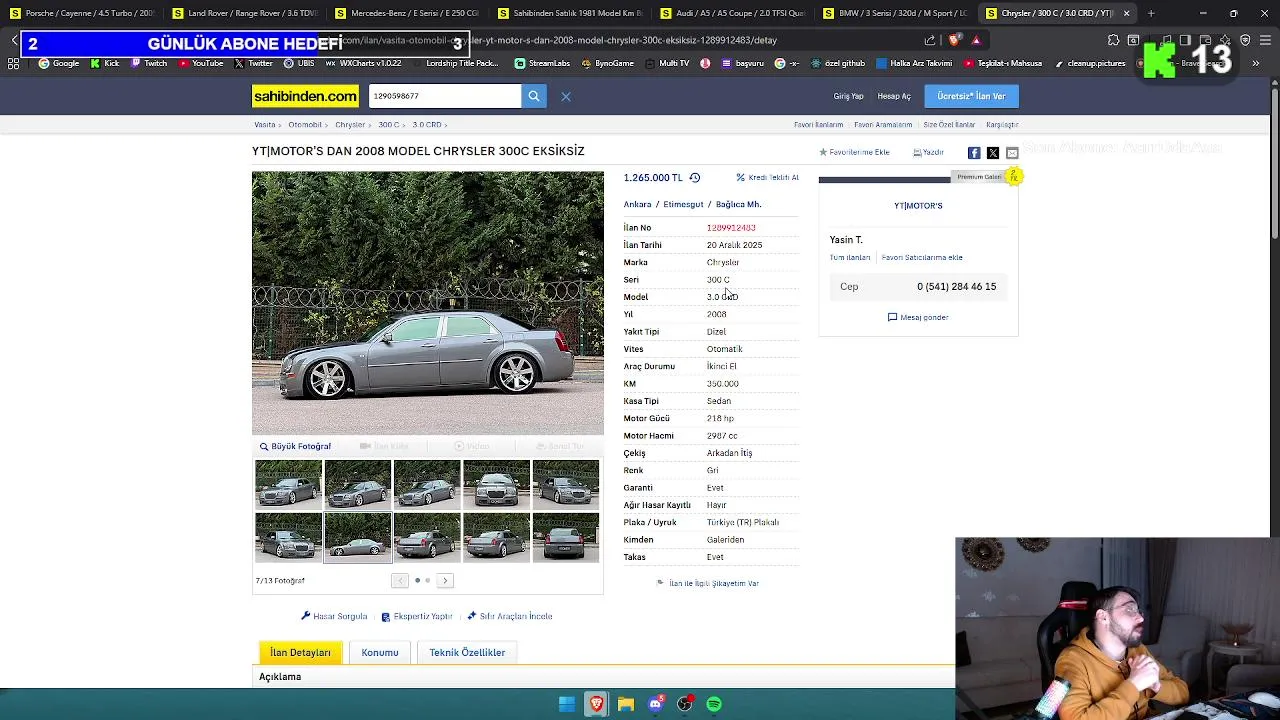Open the Brave Rewards triangle icon
Image resolution: width=1280 pixels, height=720 pixels.
pyautogui.click(x=976, y=40)
